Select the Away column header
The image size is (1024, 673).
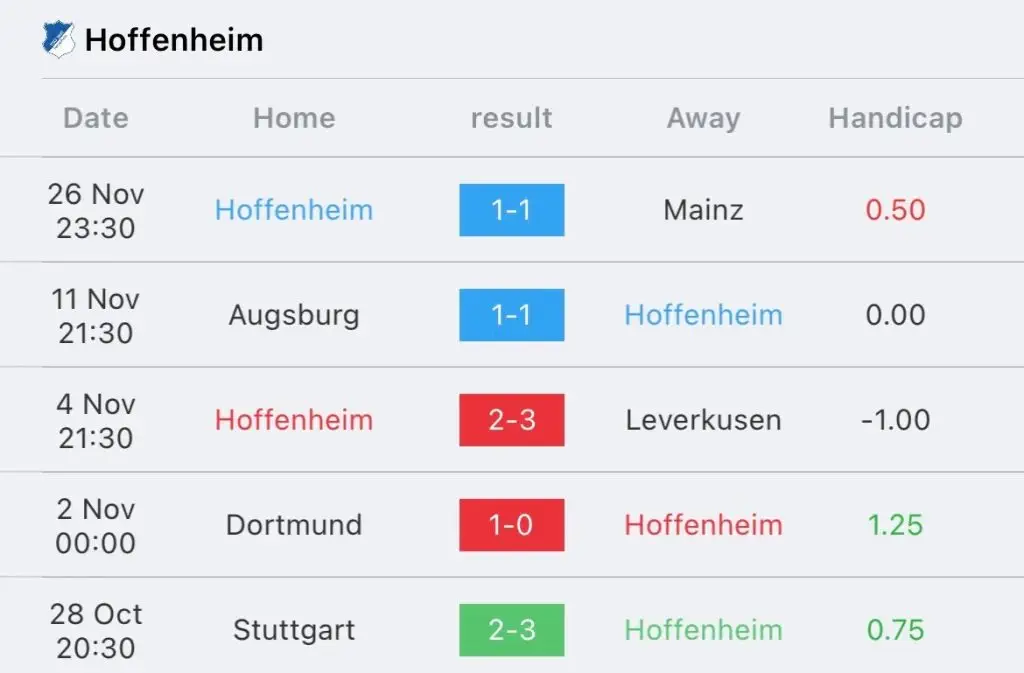pos(703,119)
